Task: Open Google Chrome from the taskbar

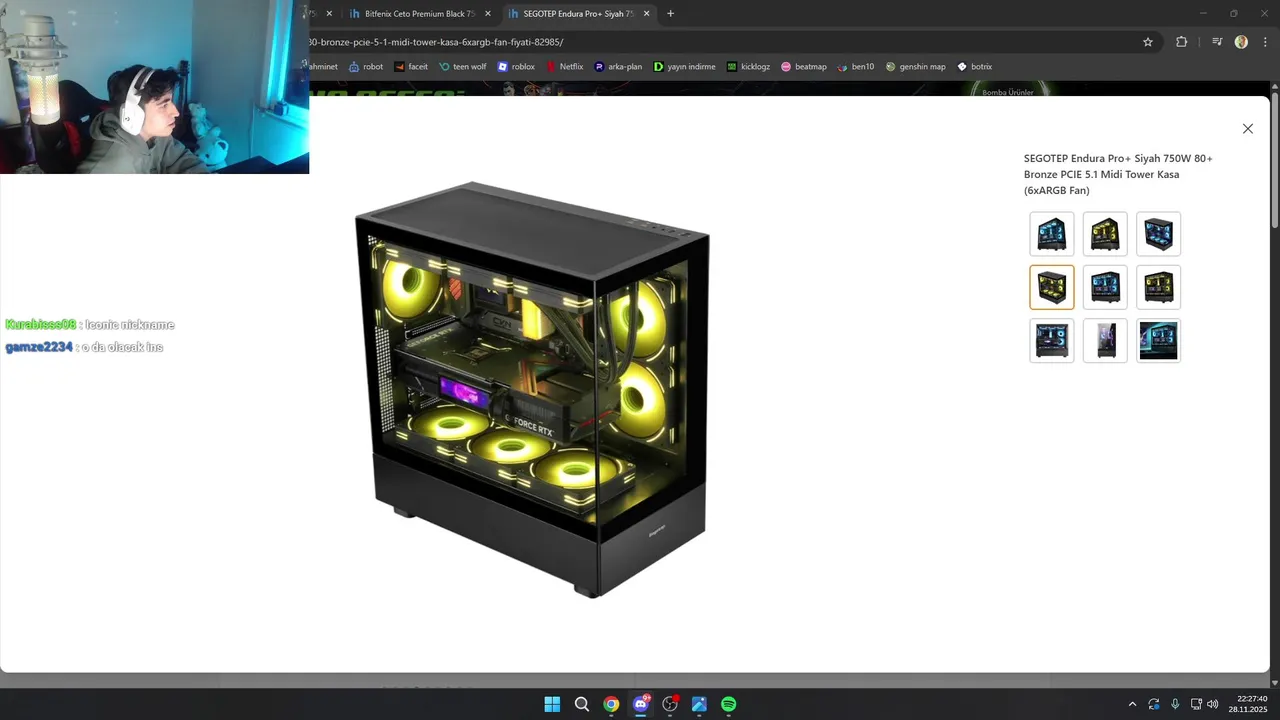Action: click(x=611, y=704)
